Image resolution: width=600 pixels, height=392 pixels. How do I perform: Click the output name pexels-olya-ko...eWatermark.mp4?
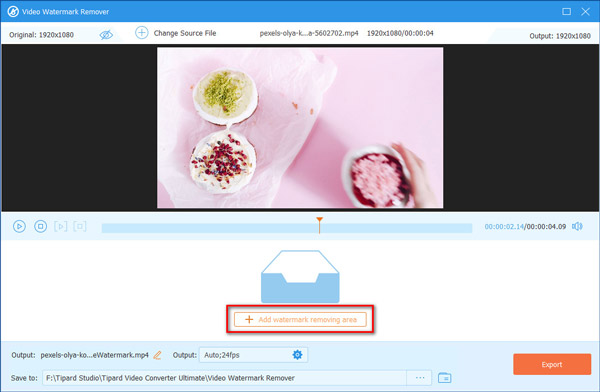(x=95, y=355)
